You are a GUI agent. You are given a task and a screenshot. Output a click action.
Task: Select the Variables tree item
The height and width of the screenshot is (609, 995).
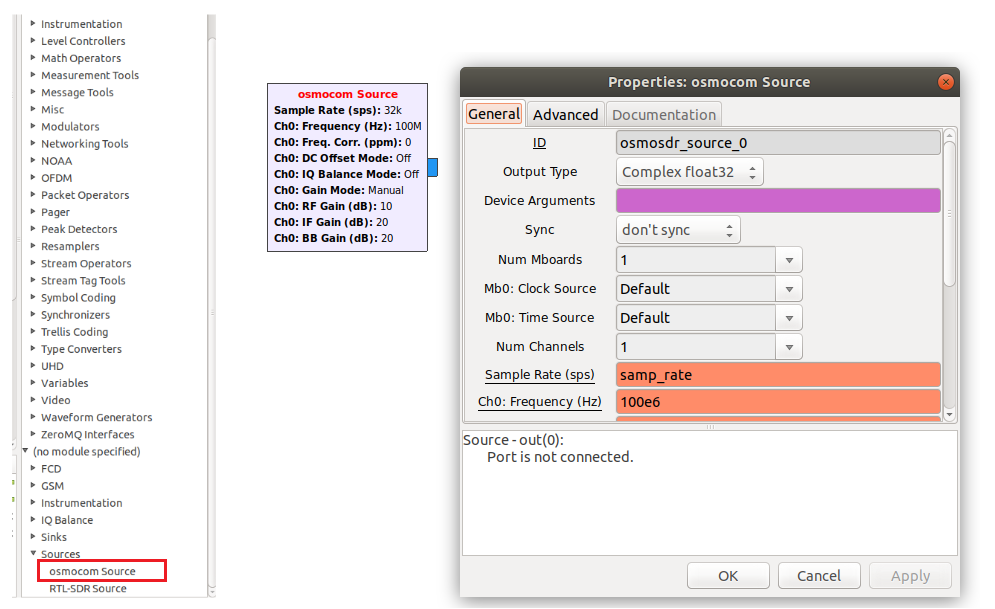[x=65, y=383]
